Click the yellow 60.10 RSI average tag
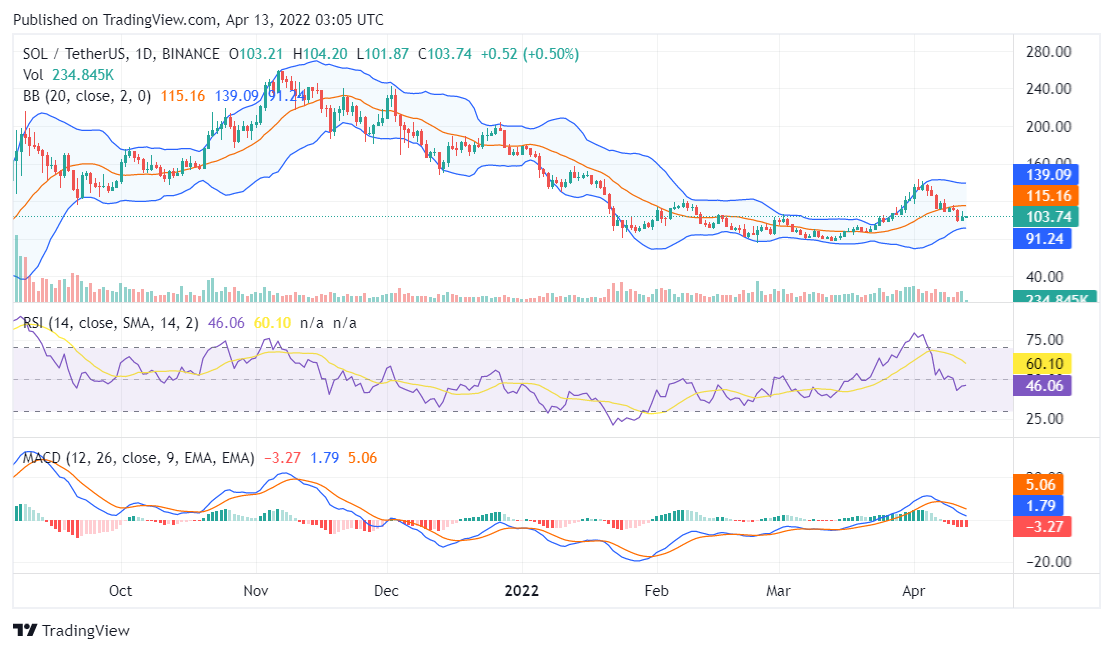Screen dimensions: 1113x652 (1043, 363)
